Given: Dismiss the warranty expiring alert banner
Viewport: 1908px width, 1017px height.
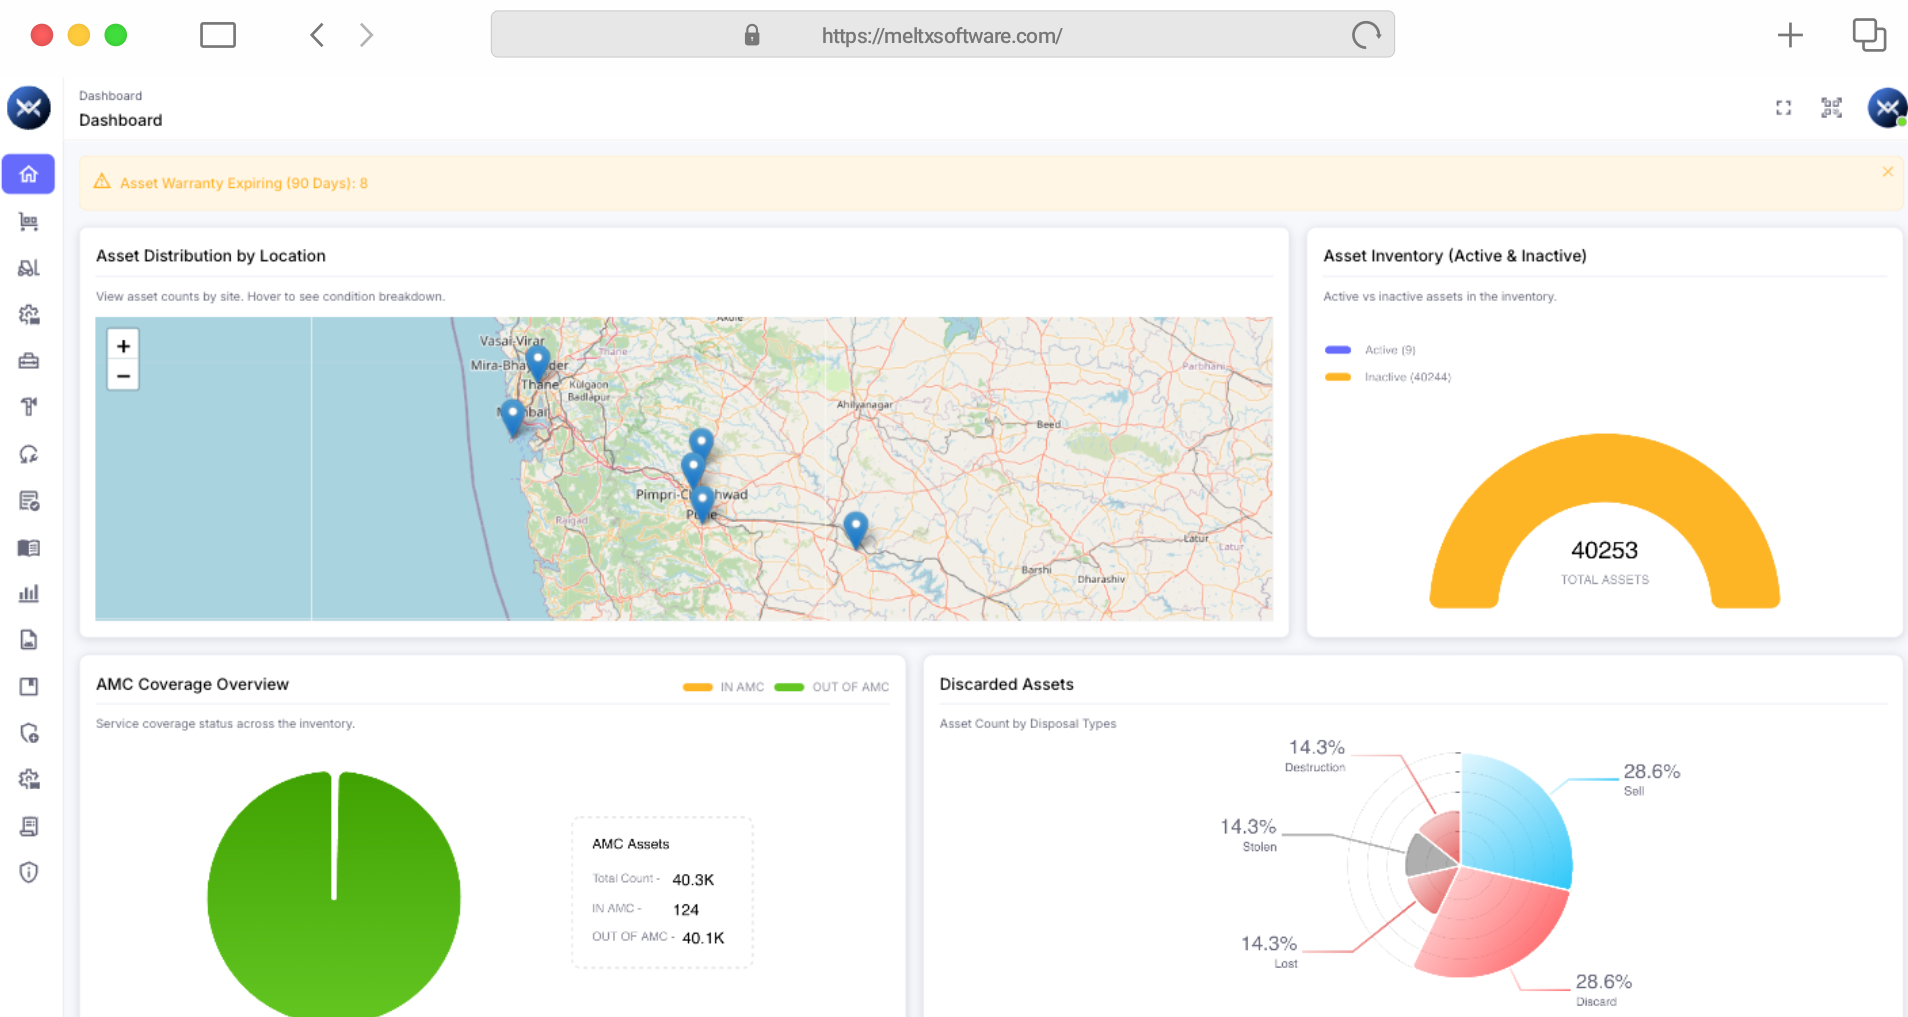Looking at the screenshot, I should pyautogui.click(x=1887, y=172).
